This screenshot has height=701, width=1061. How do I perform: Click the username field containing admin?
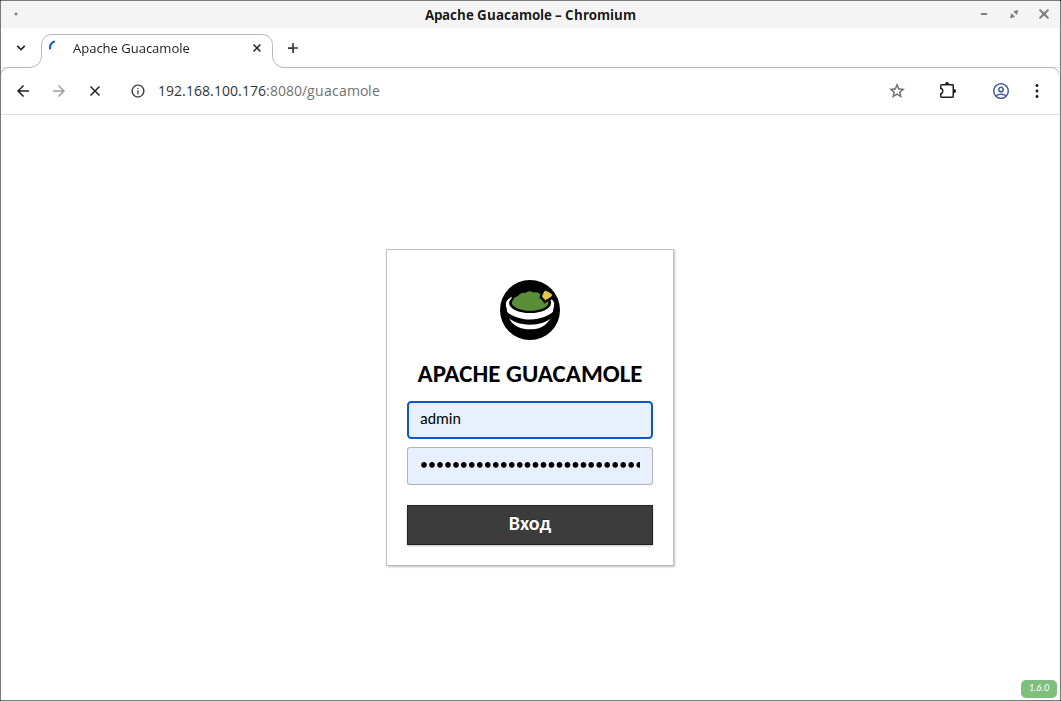pyautogui.click(x=530, y=420)
